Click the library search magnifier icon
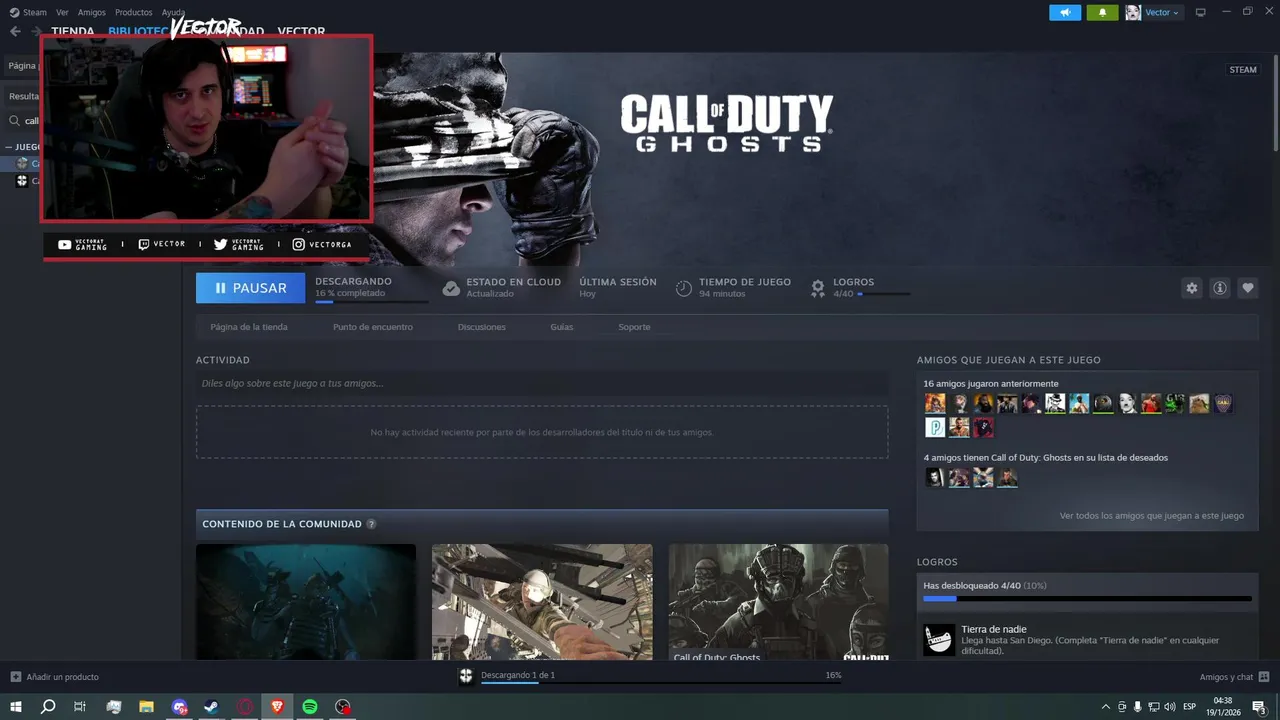Image resolution: width=1280 pixels, height=720 pixels. (15, 121)
